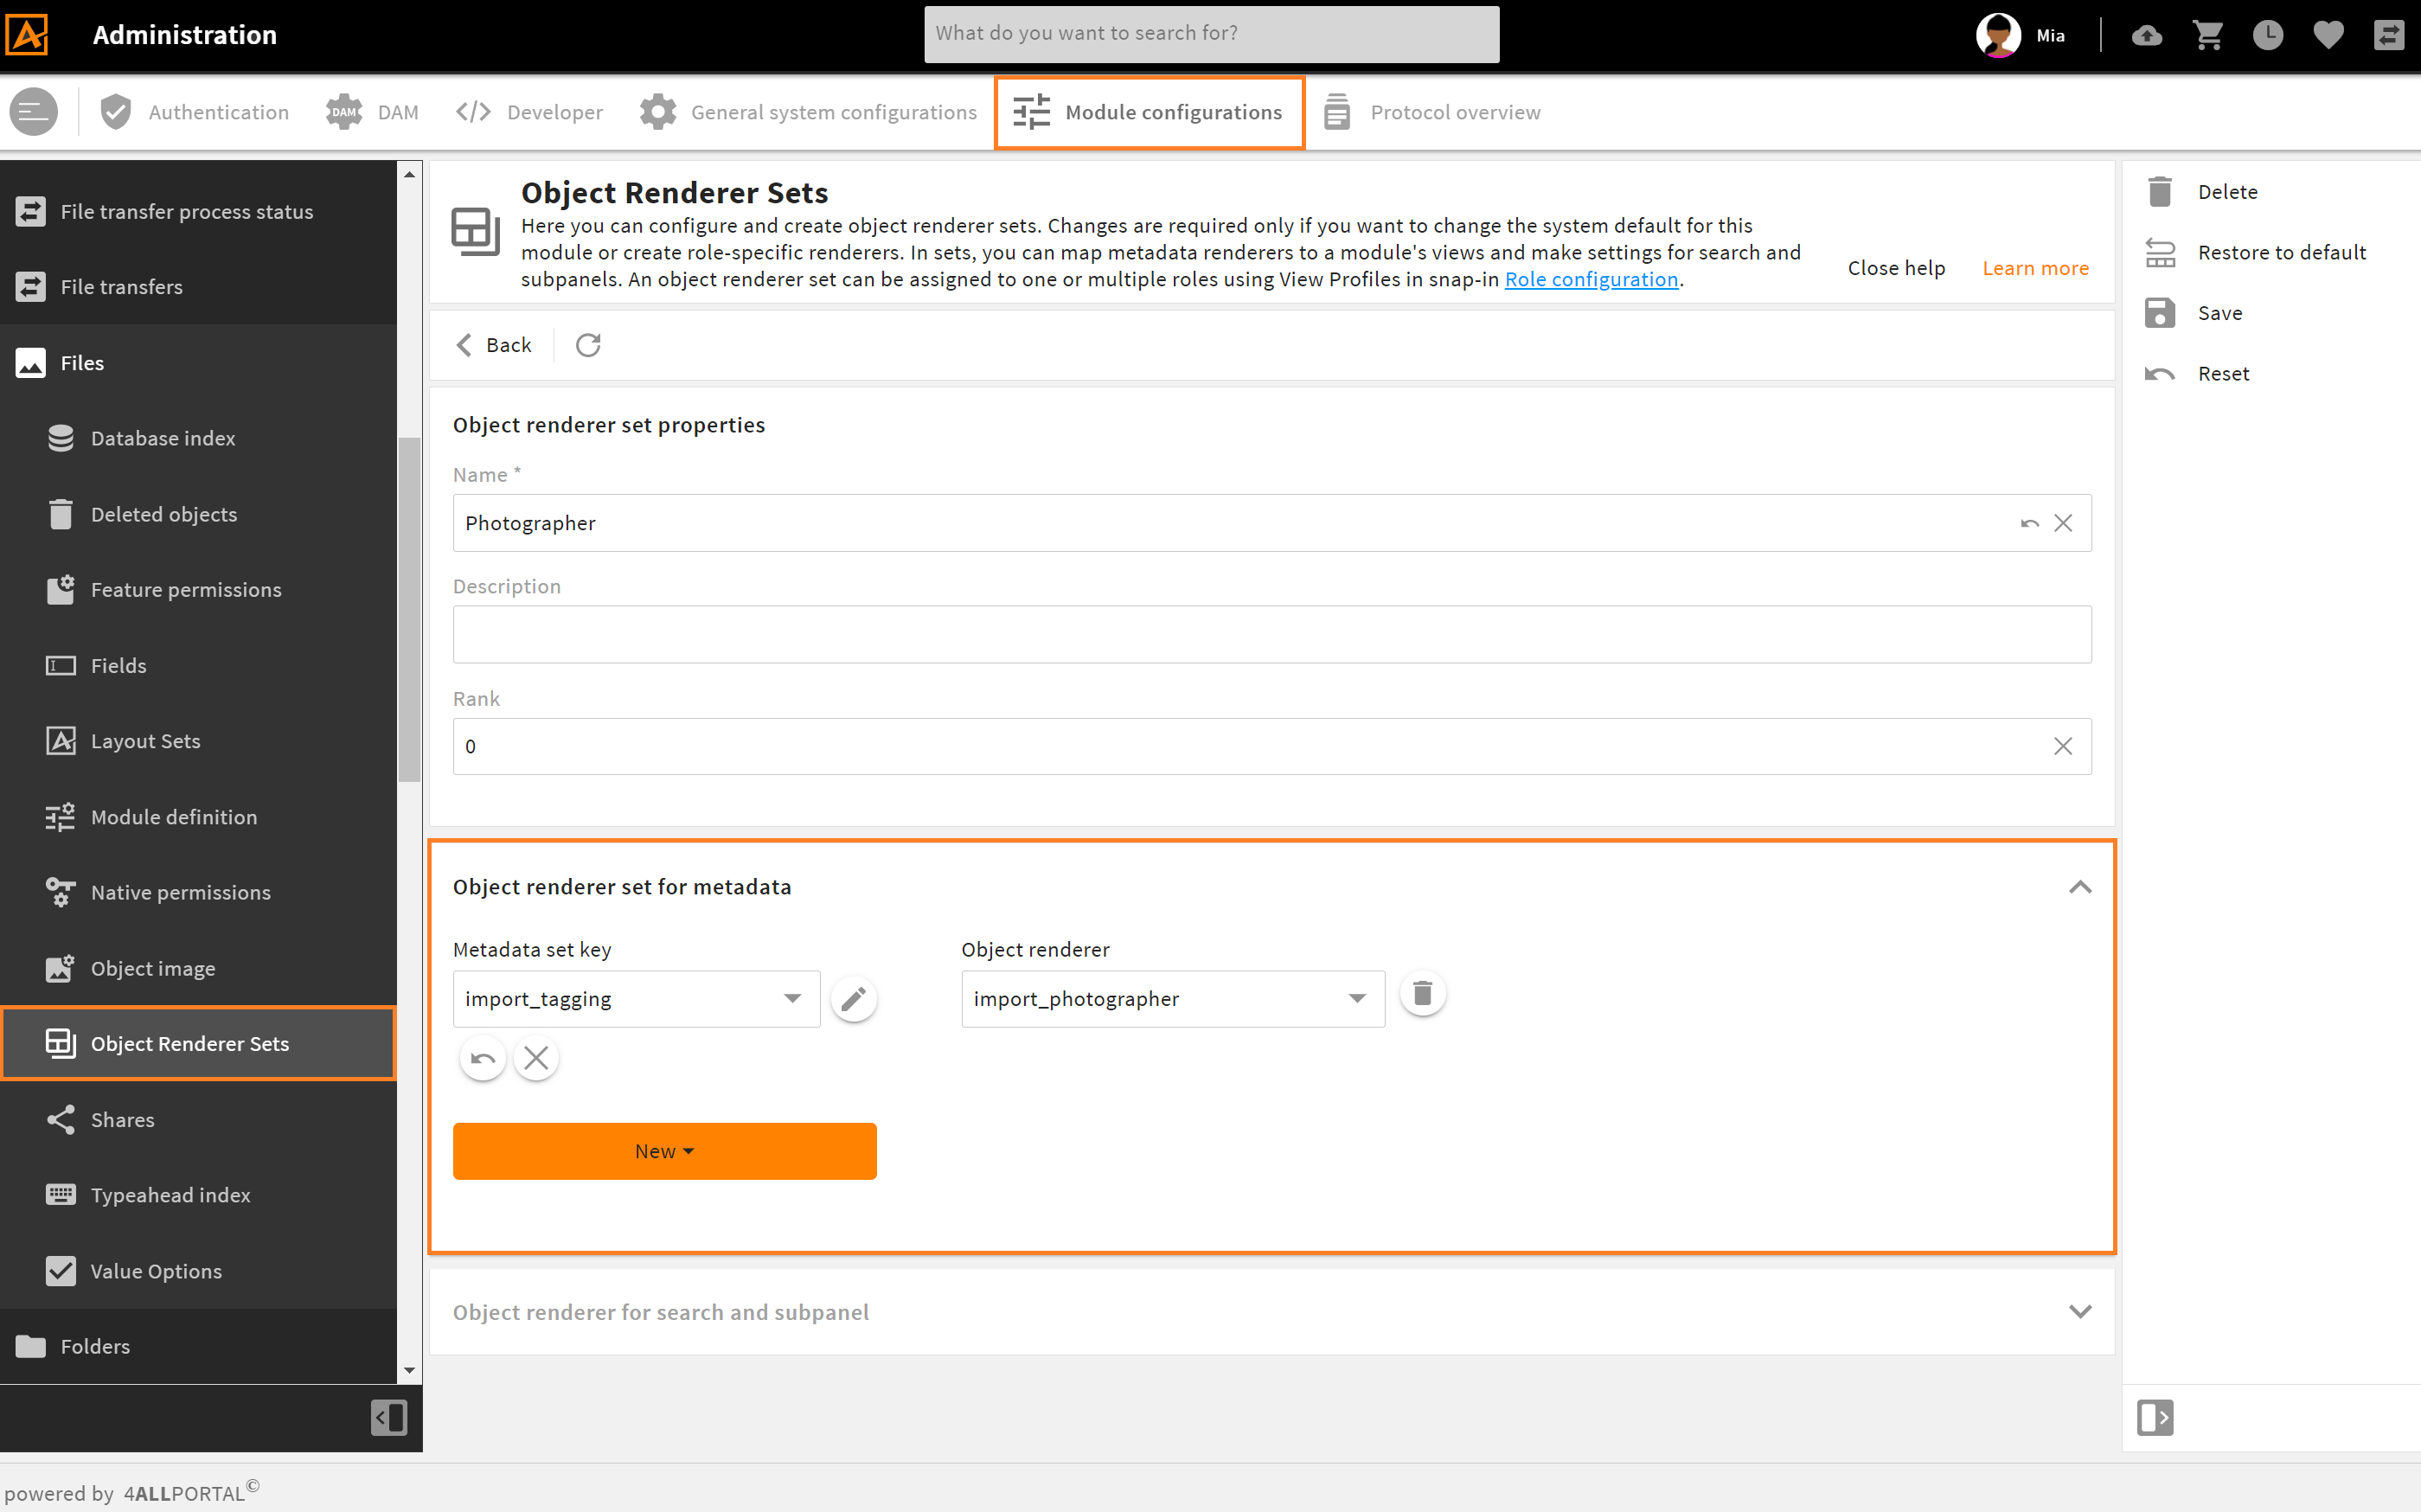Switch to the DAM tab
2421x1512 pixels.
tap(372, 112)
